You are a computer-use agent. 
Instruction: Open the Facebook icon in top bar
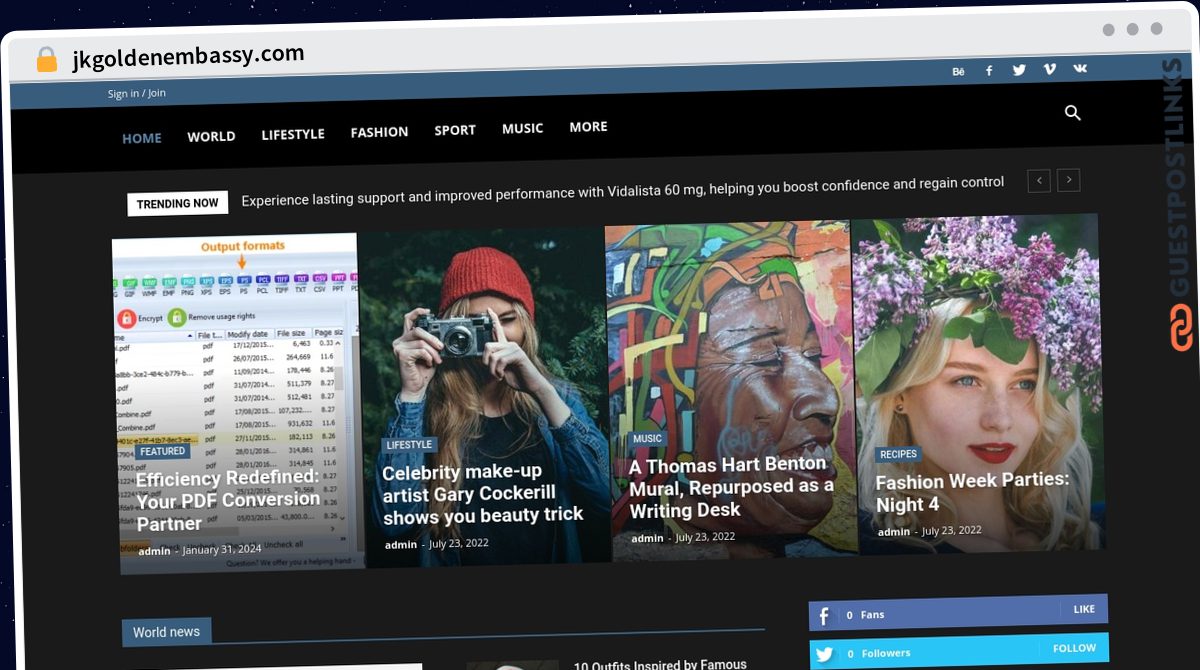989,70
